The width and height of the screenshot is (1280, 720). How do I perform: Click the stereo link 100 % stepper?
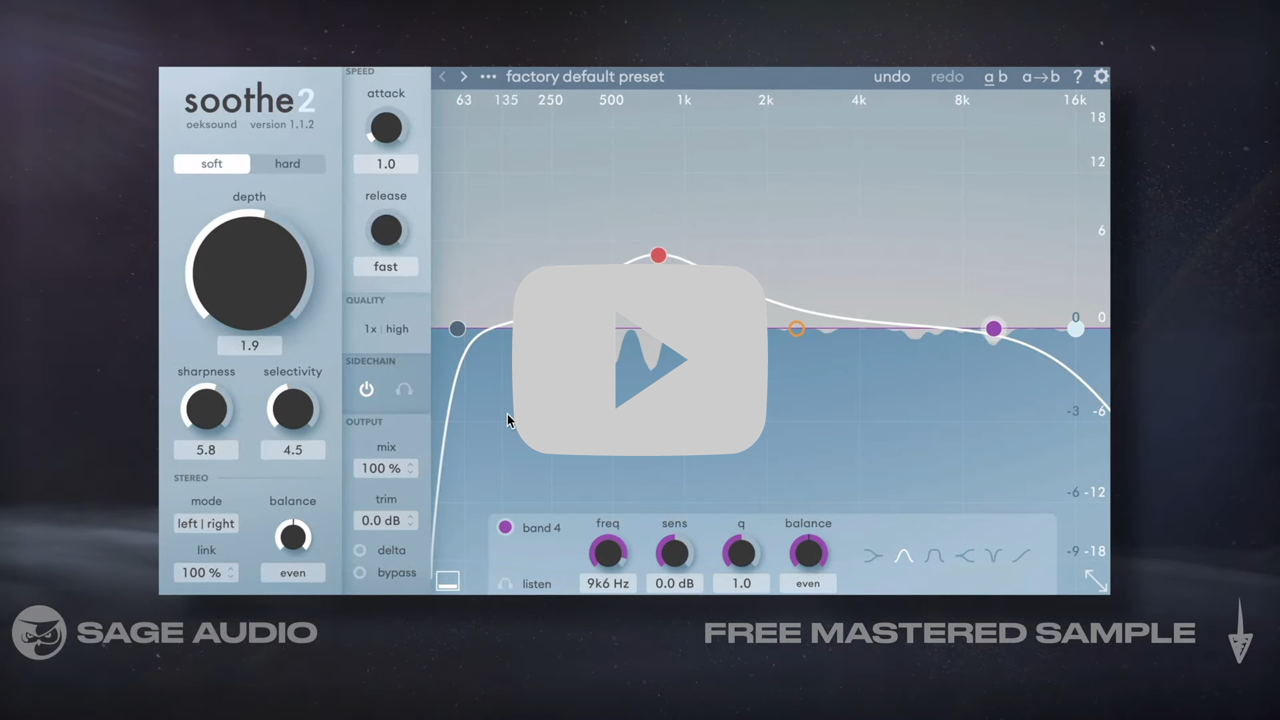[206, 573]
